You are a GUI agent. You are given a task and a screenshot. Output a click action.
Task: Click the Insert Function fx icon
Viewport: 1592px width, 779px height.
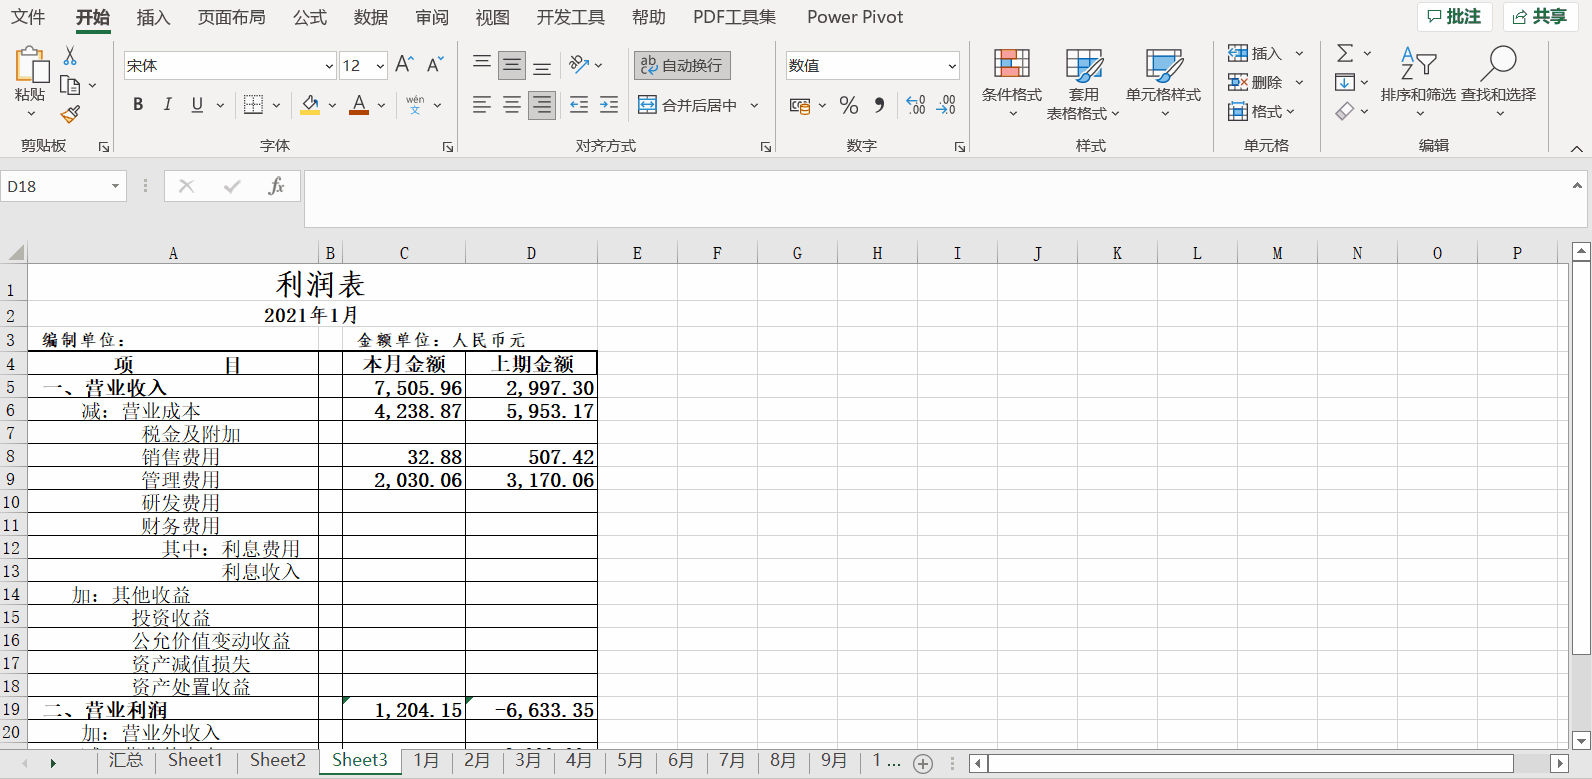(x=276, y=186)
